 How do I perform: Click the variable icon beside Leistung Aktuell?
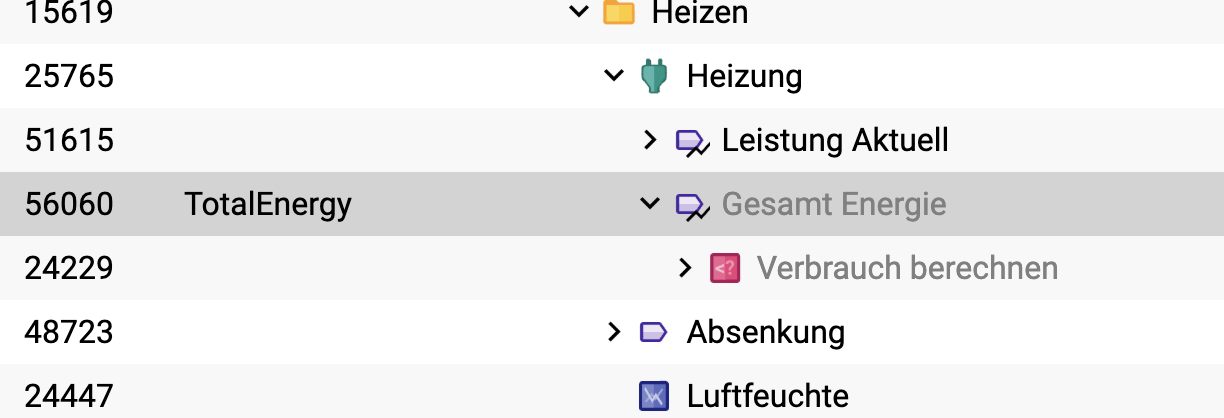click(x=691, y=141)
